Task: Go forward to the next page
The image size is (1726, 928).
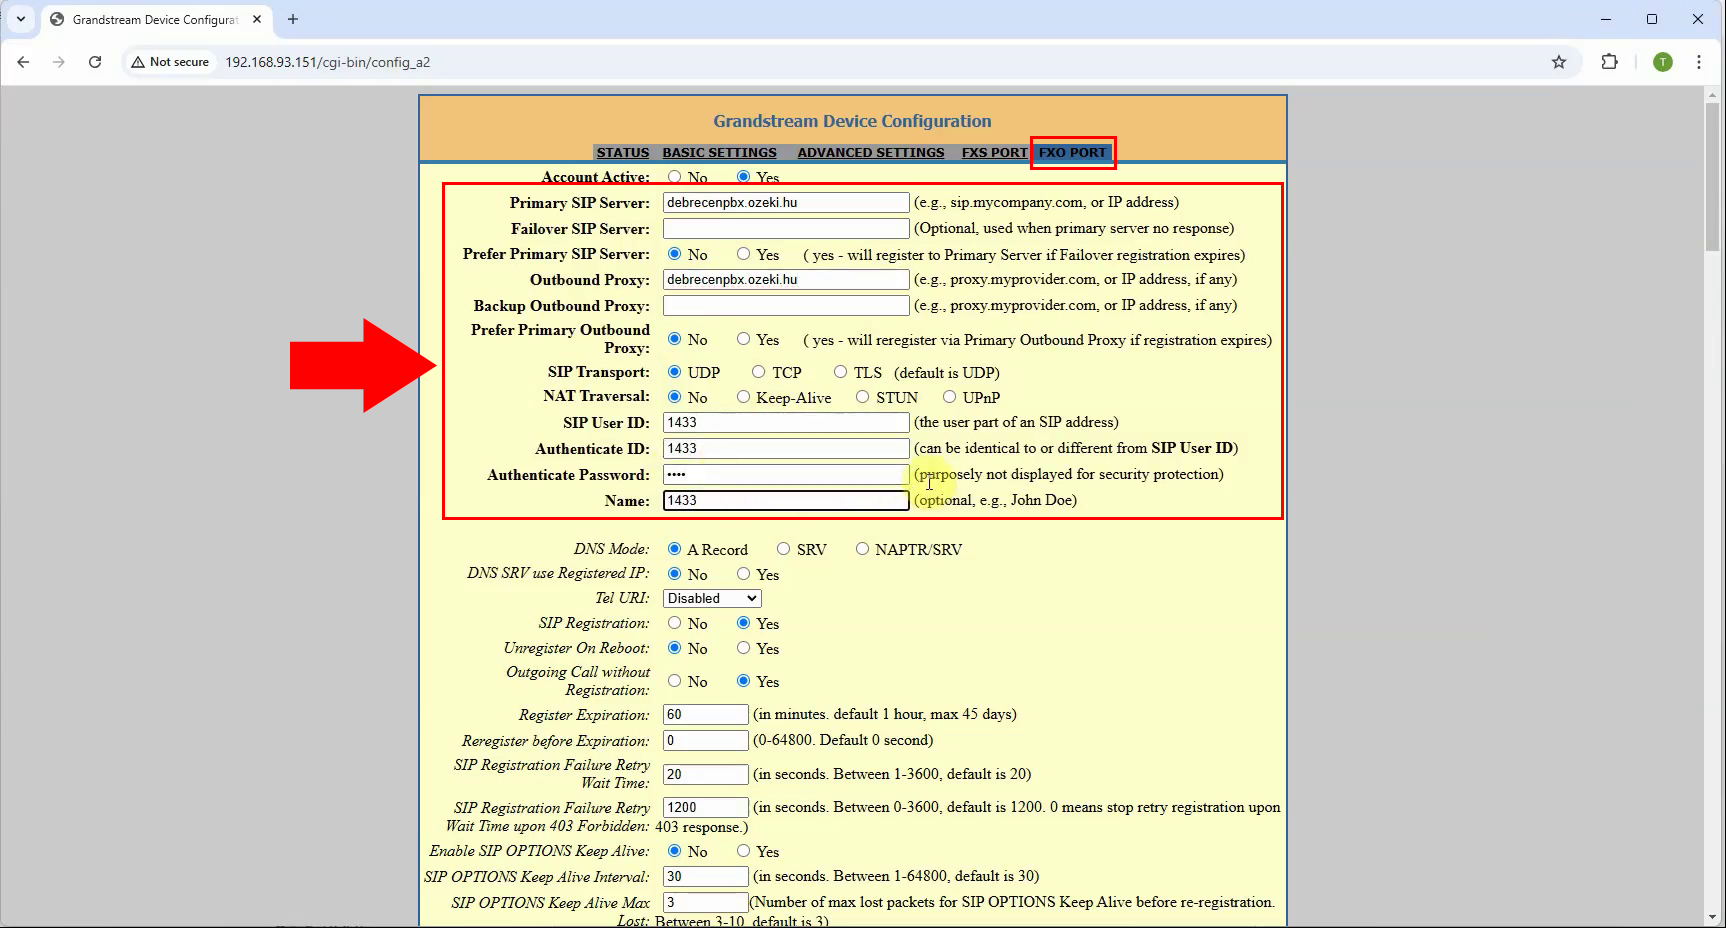Action: point(59,62)
